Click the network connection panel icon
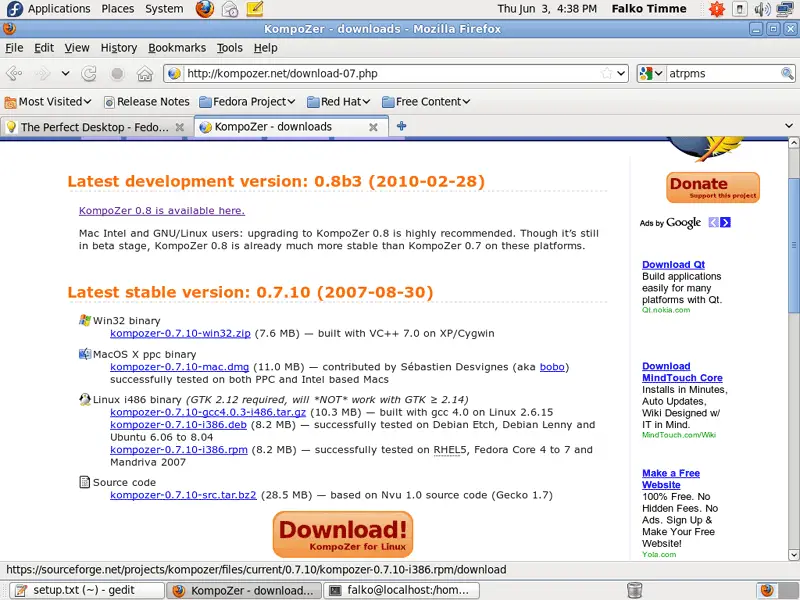The height and width of the screenshot is (600, 800). pos(785,9)
